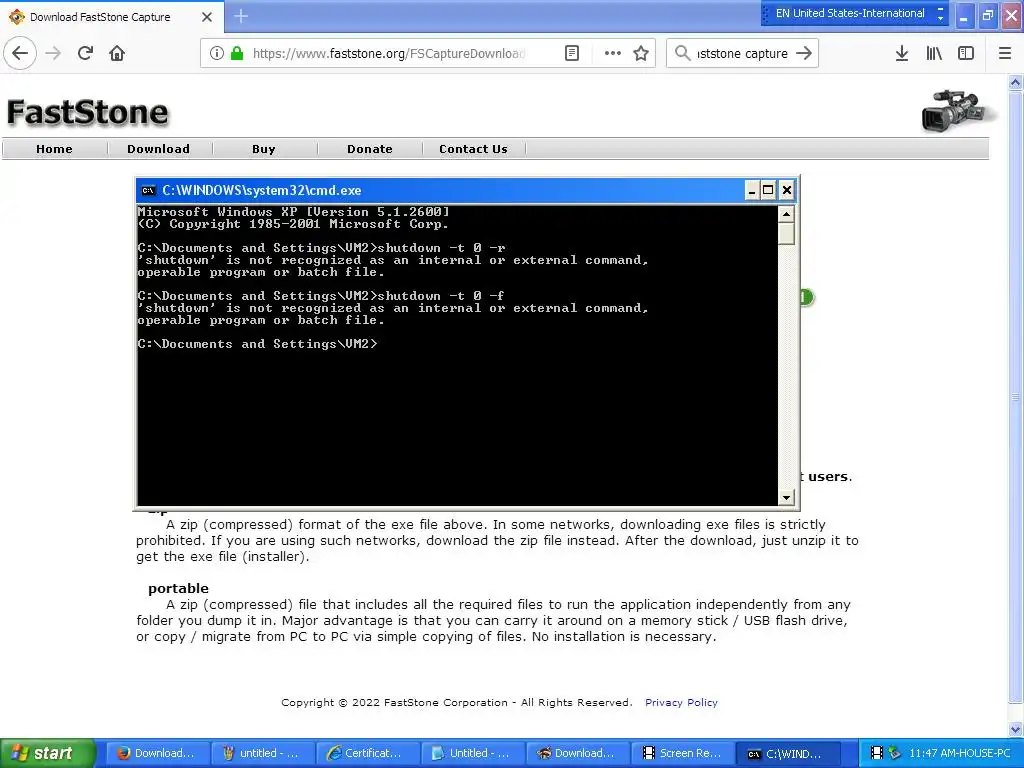1024x768 pixels.
Task: Click the film strip tray icon
Action: [877, 753]
